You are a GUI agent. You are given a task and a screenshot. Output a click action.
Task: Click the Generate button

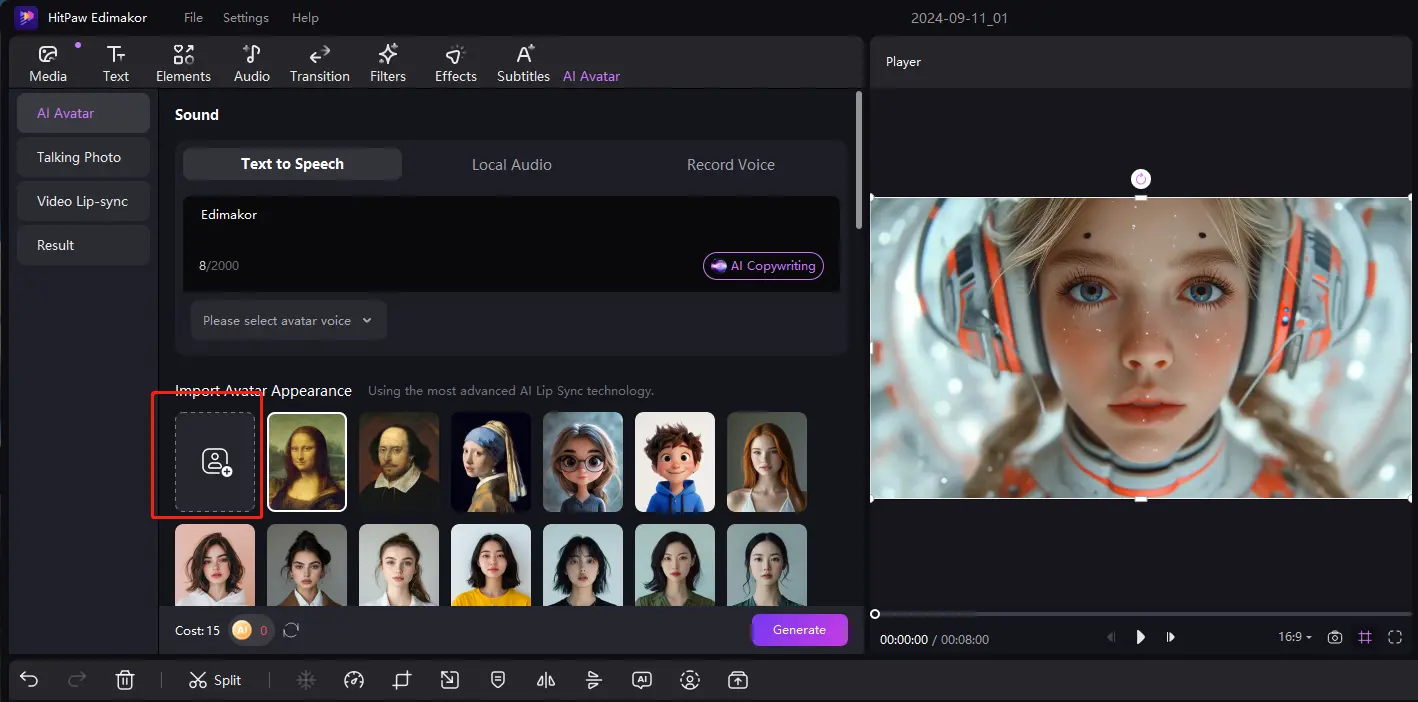[x=799, y=630]
